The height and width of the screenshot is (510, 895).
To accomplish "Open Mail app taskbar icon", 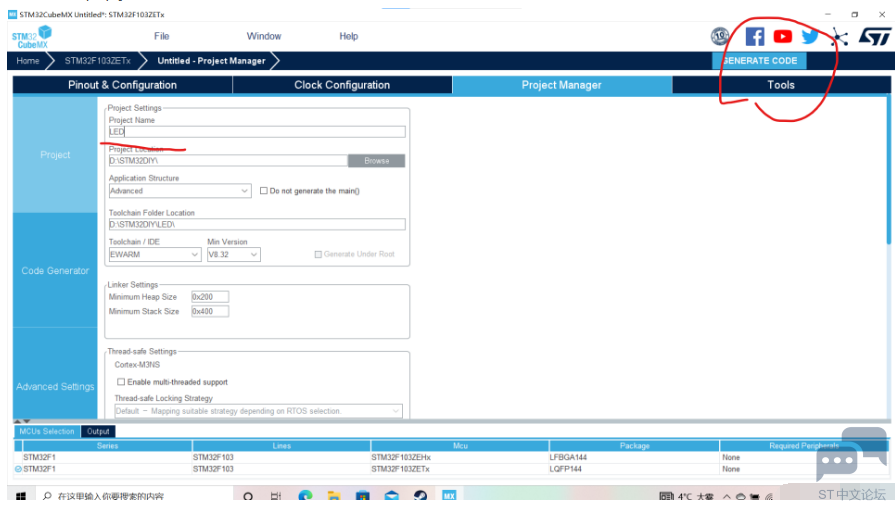I will (392, 496).
